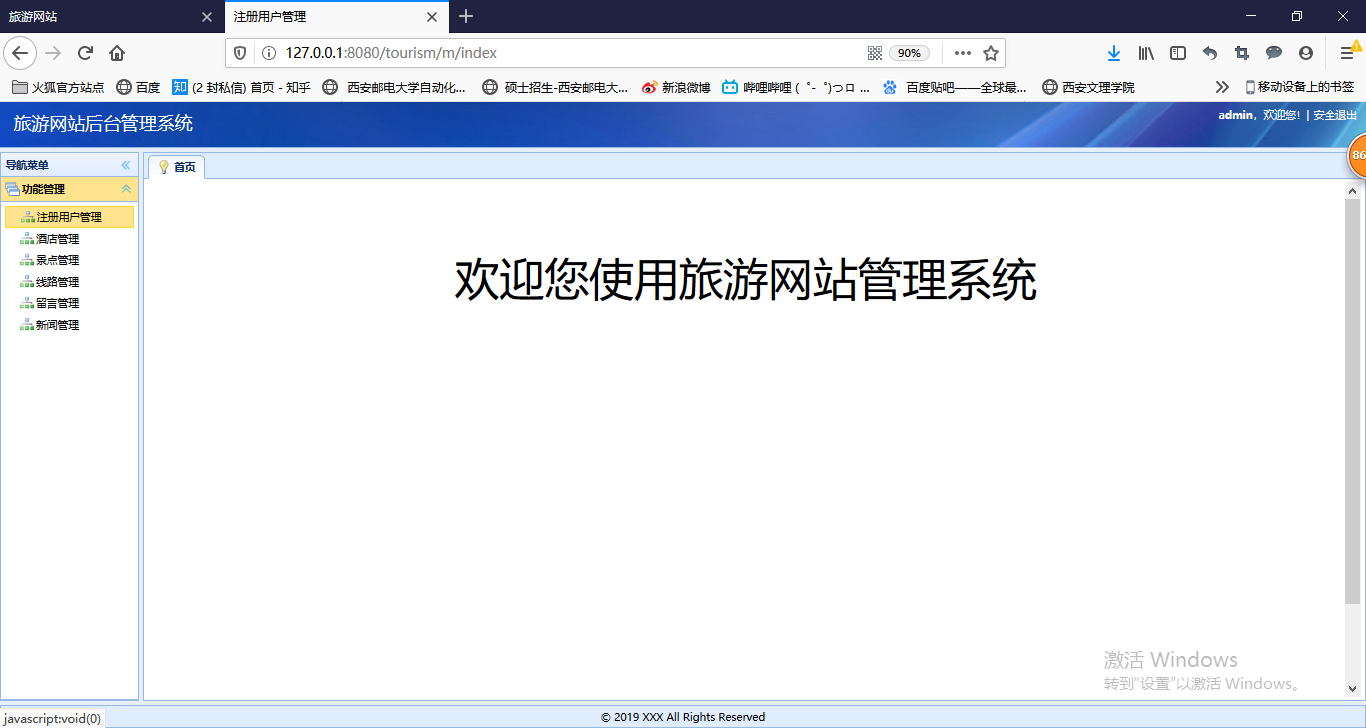Click the undo arrow toolbar icon

pyautogui.click(x=1210, y=53)
